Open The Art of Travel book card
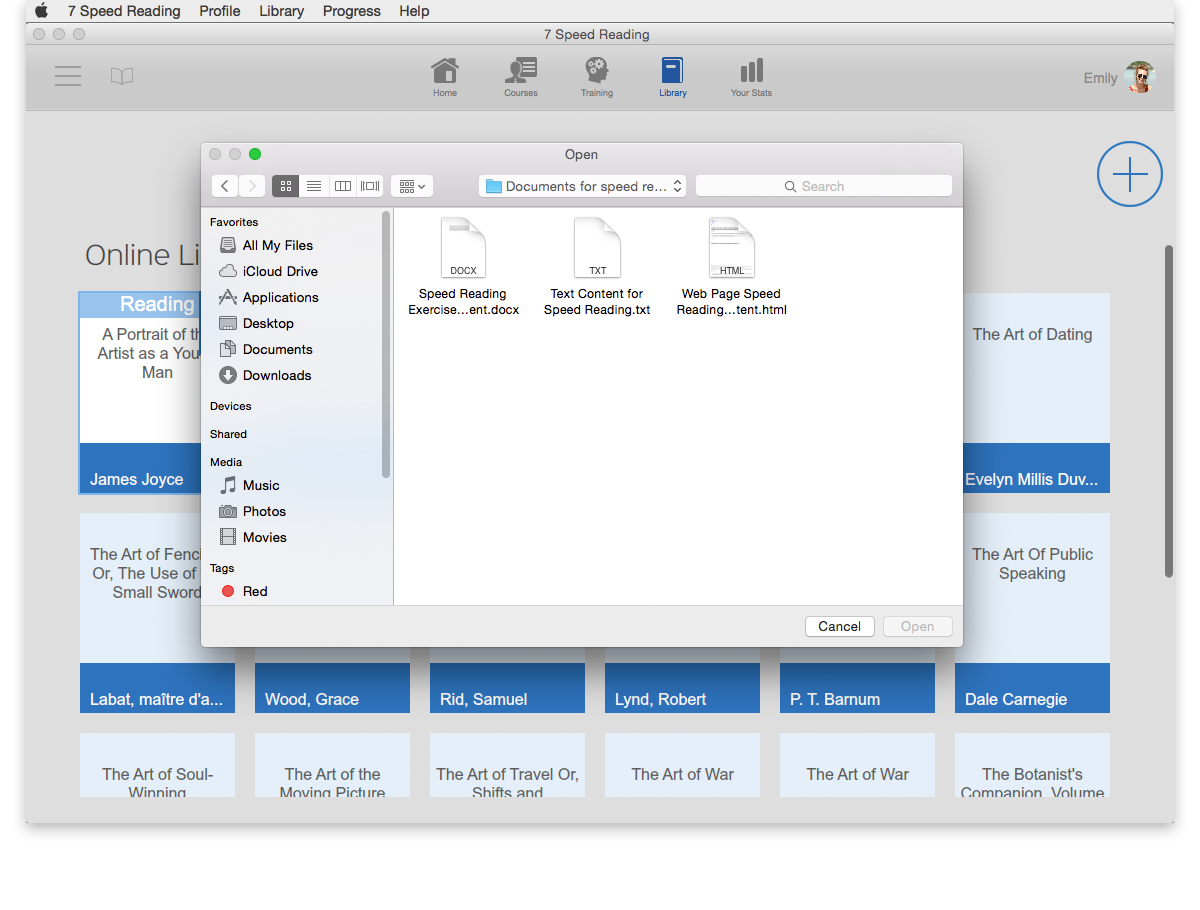 click(507, 765)
